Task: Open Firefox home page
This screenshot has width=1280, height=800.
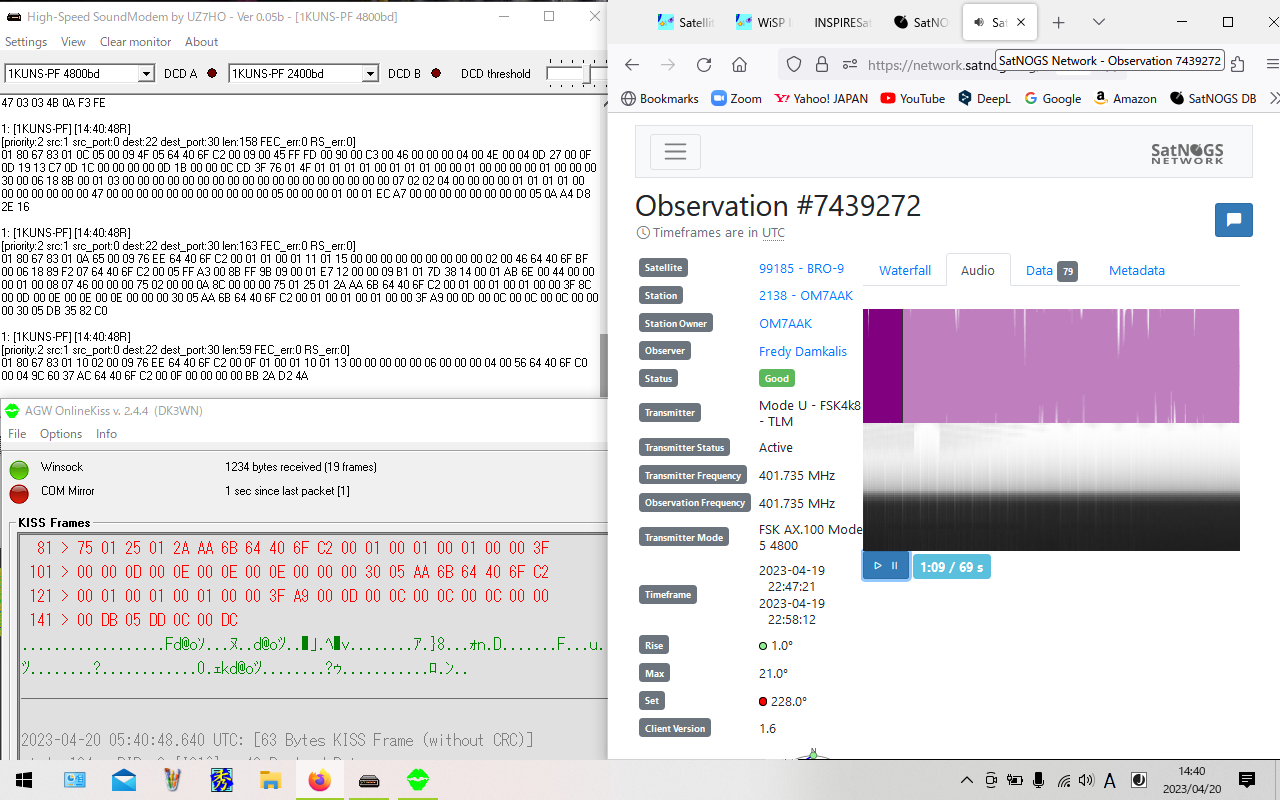Action: (x=739, y=64)
